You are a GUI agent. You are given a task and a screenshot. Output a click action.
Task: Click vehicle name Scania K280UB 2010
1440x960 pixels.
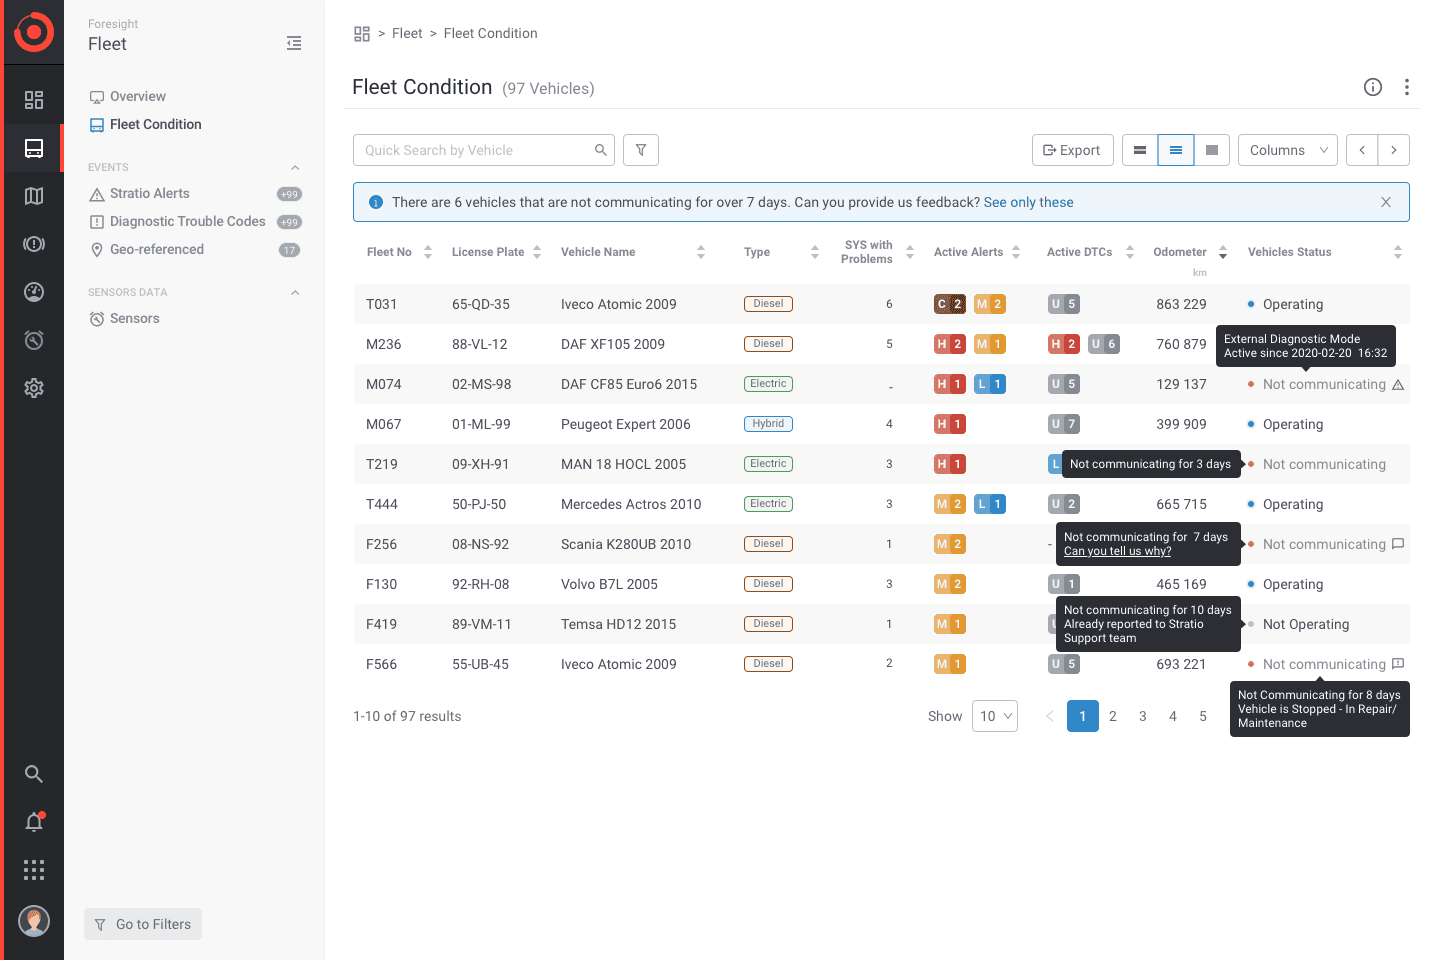[626, 544]
